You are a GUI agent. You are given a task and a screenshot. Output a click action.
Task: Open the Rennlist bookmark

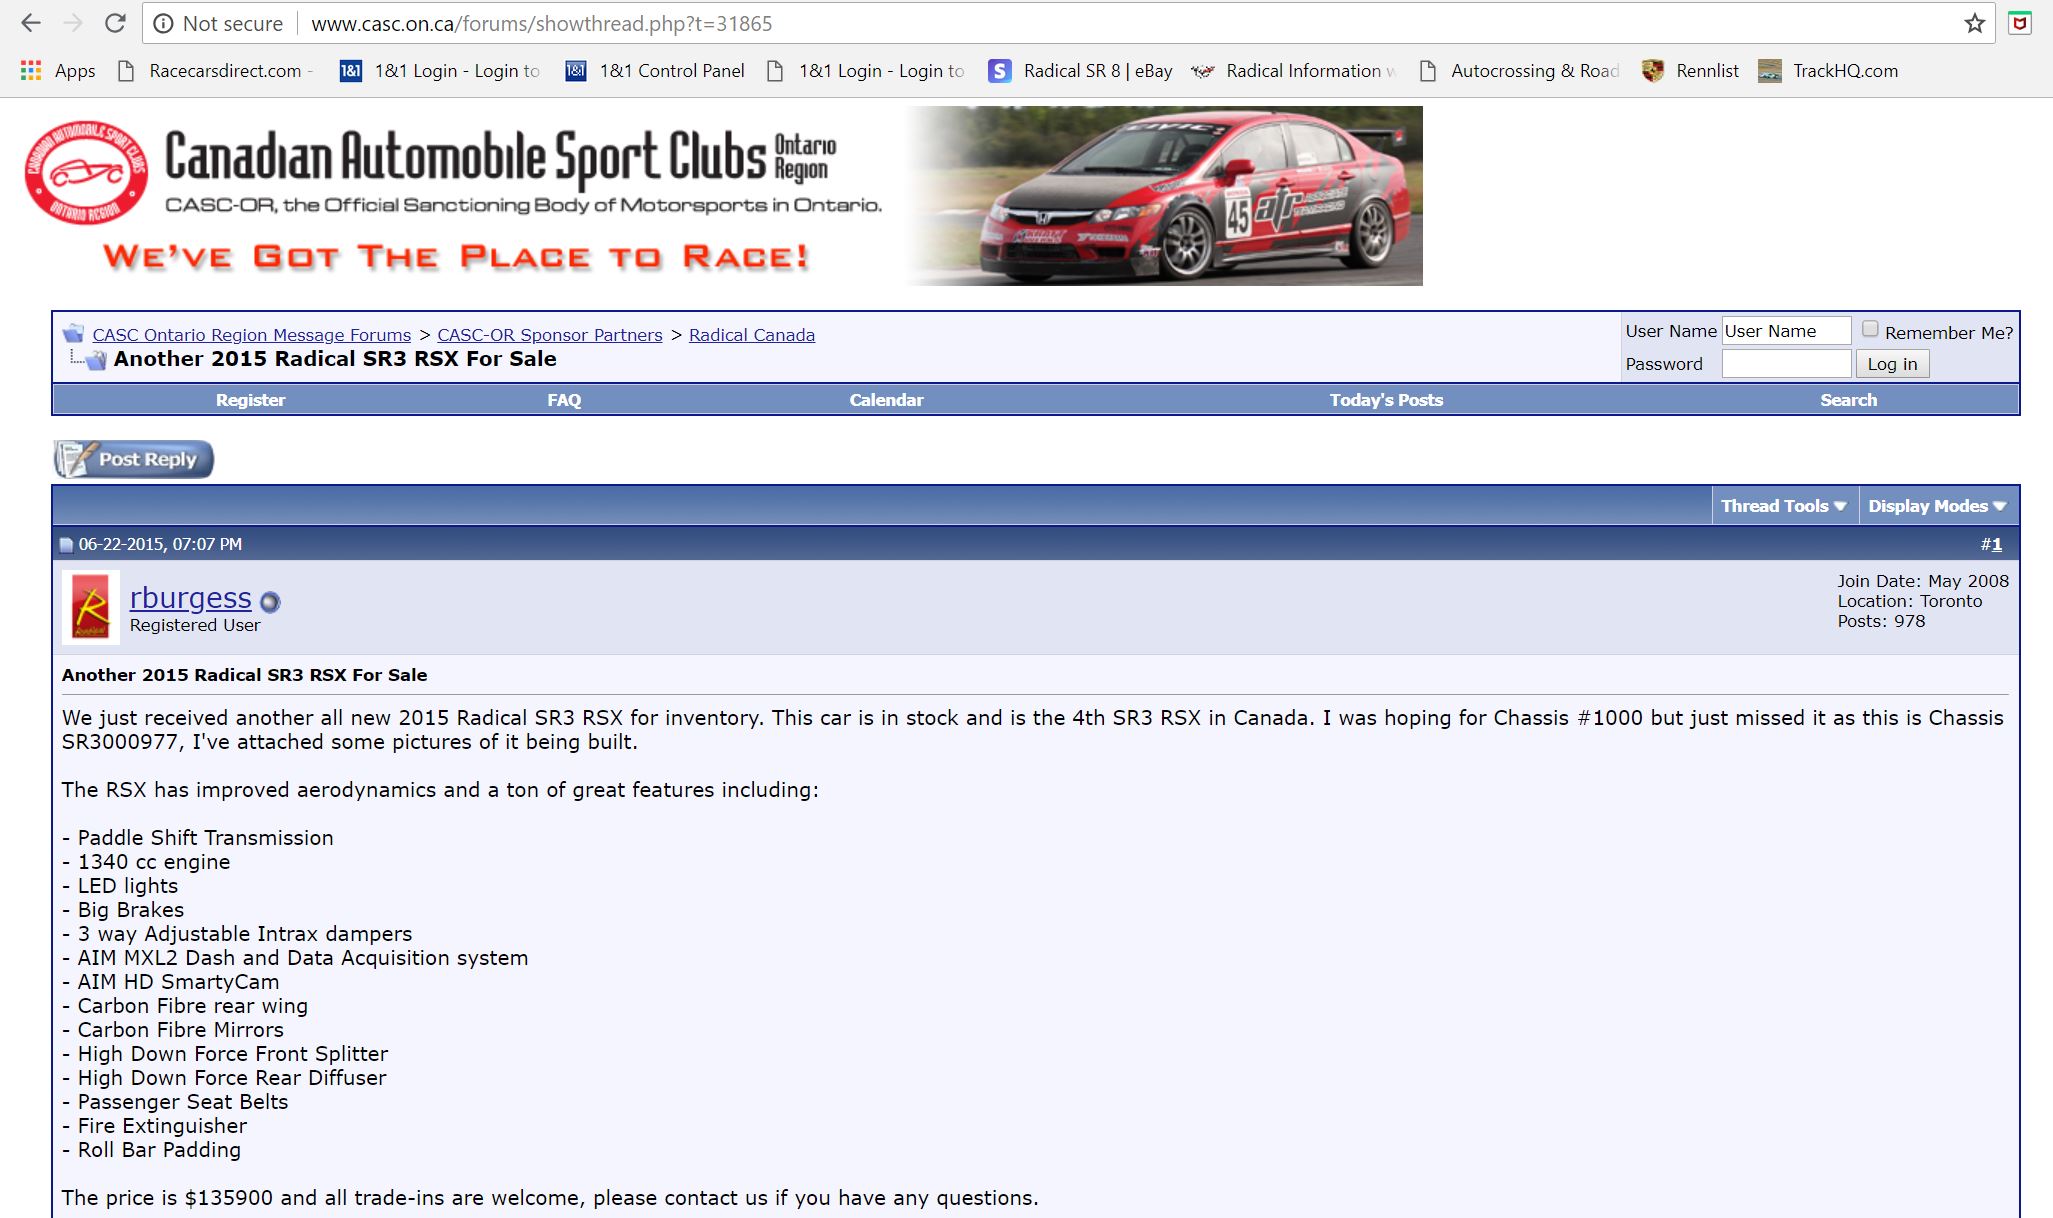(1690, 71)
